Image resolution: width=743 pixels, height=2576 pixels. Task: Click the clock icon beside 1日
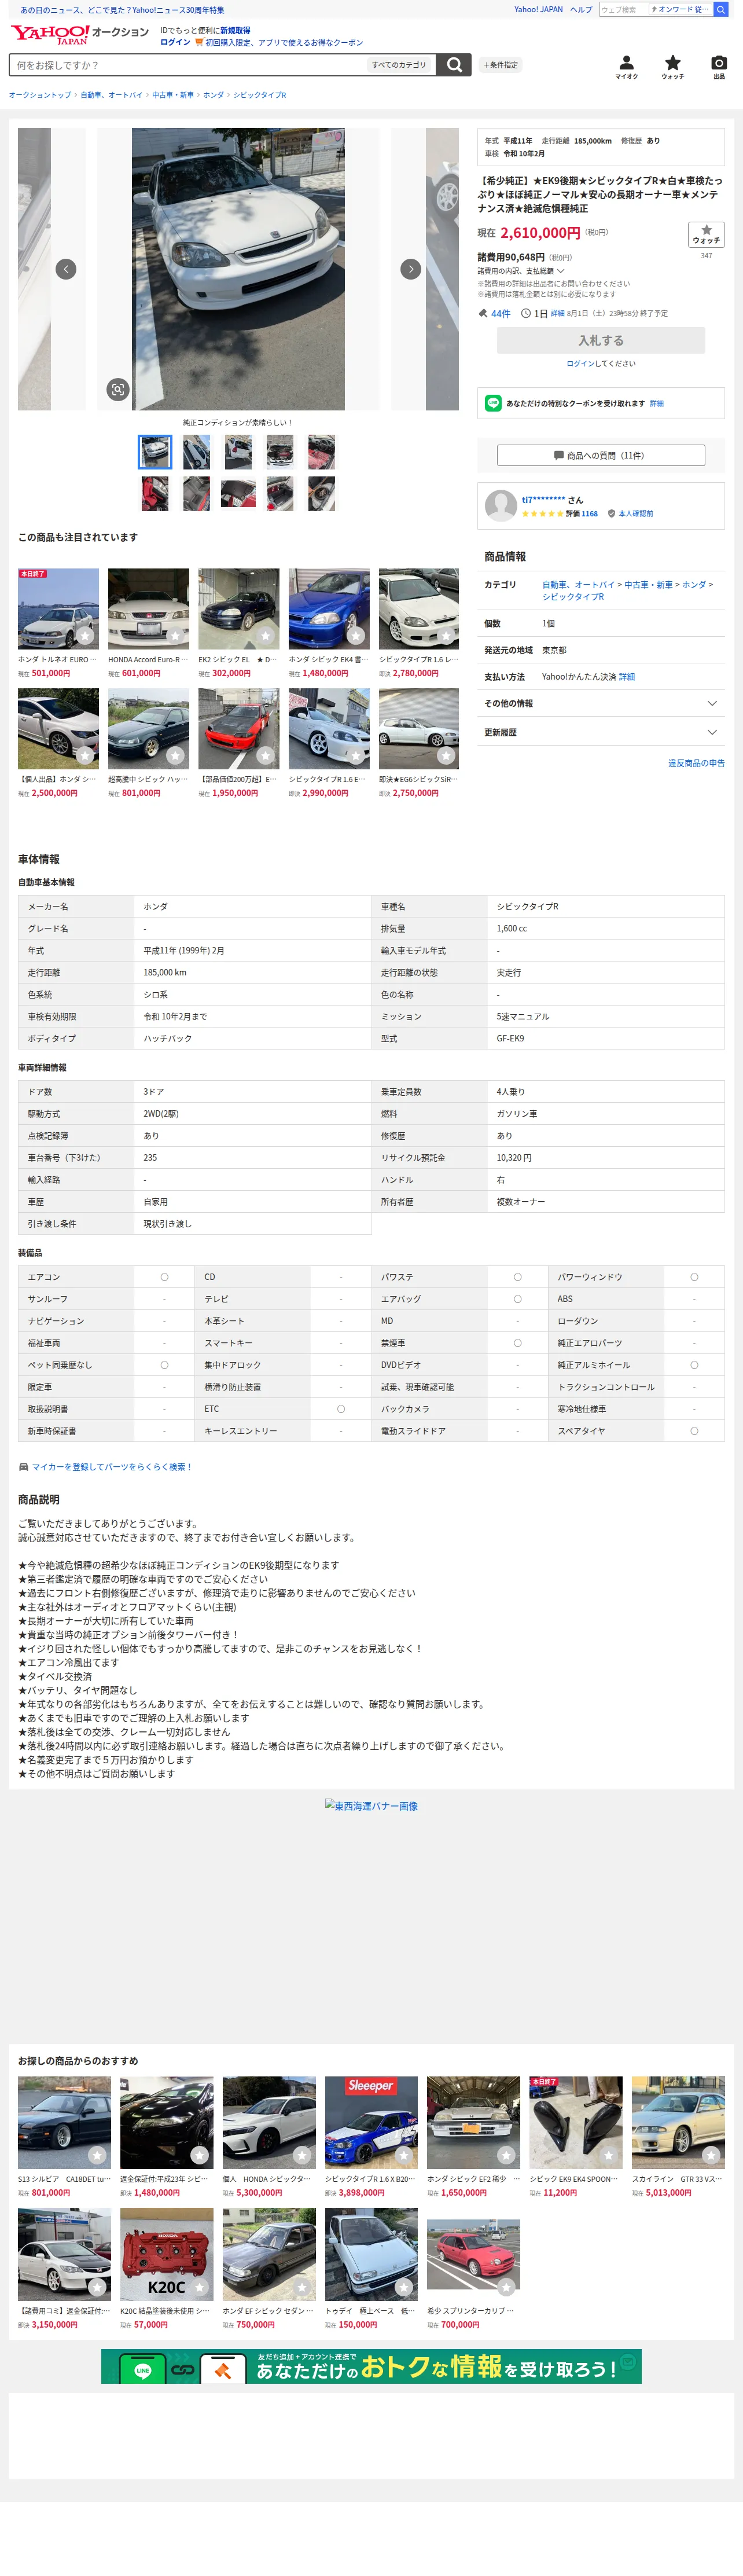(x=526, y=313)
